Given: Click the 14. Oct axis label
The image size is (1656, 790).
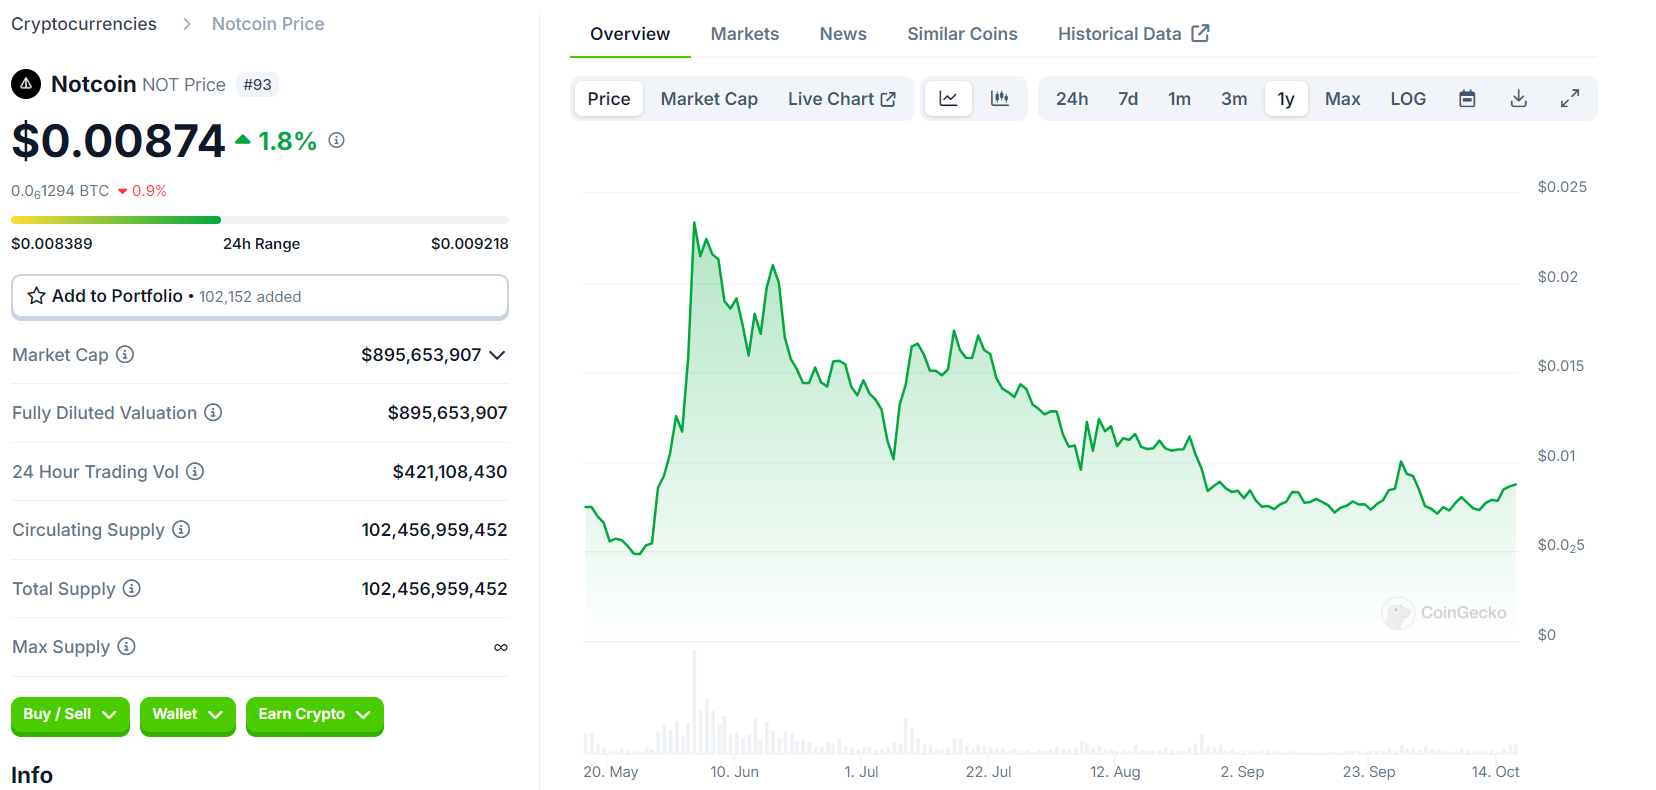Looking at the screenshot, I should pos(1496,772).
